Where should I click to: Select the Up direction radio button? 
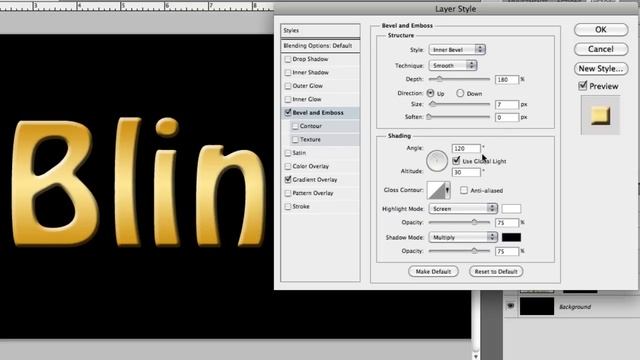pos(430,93)
